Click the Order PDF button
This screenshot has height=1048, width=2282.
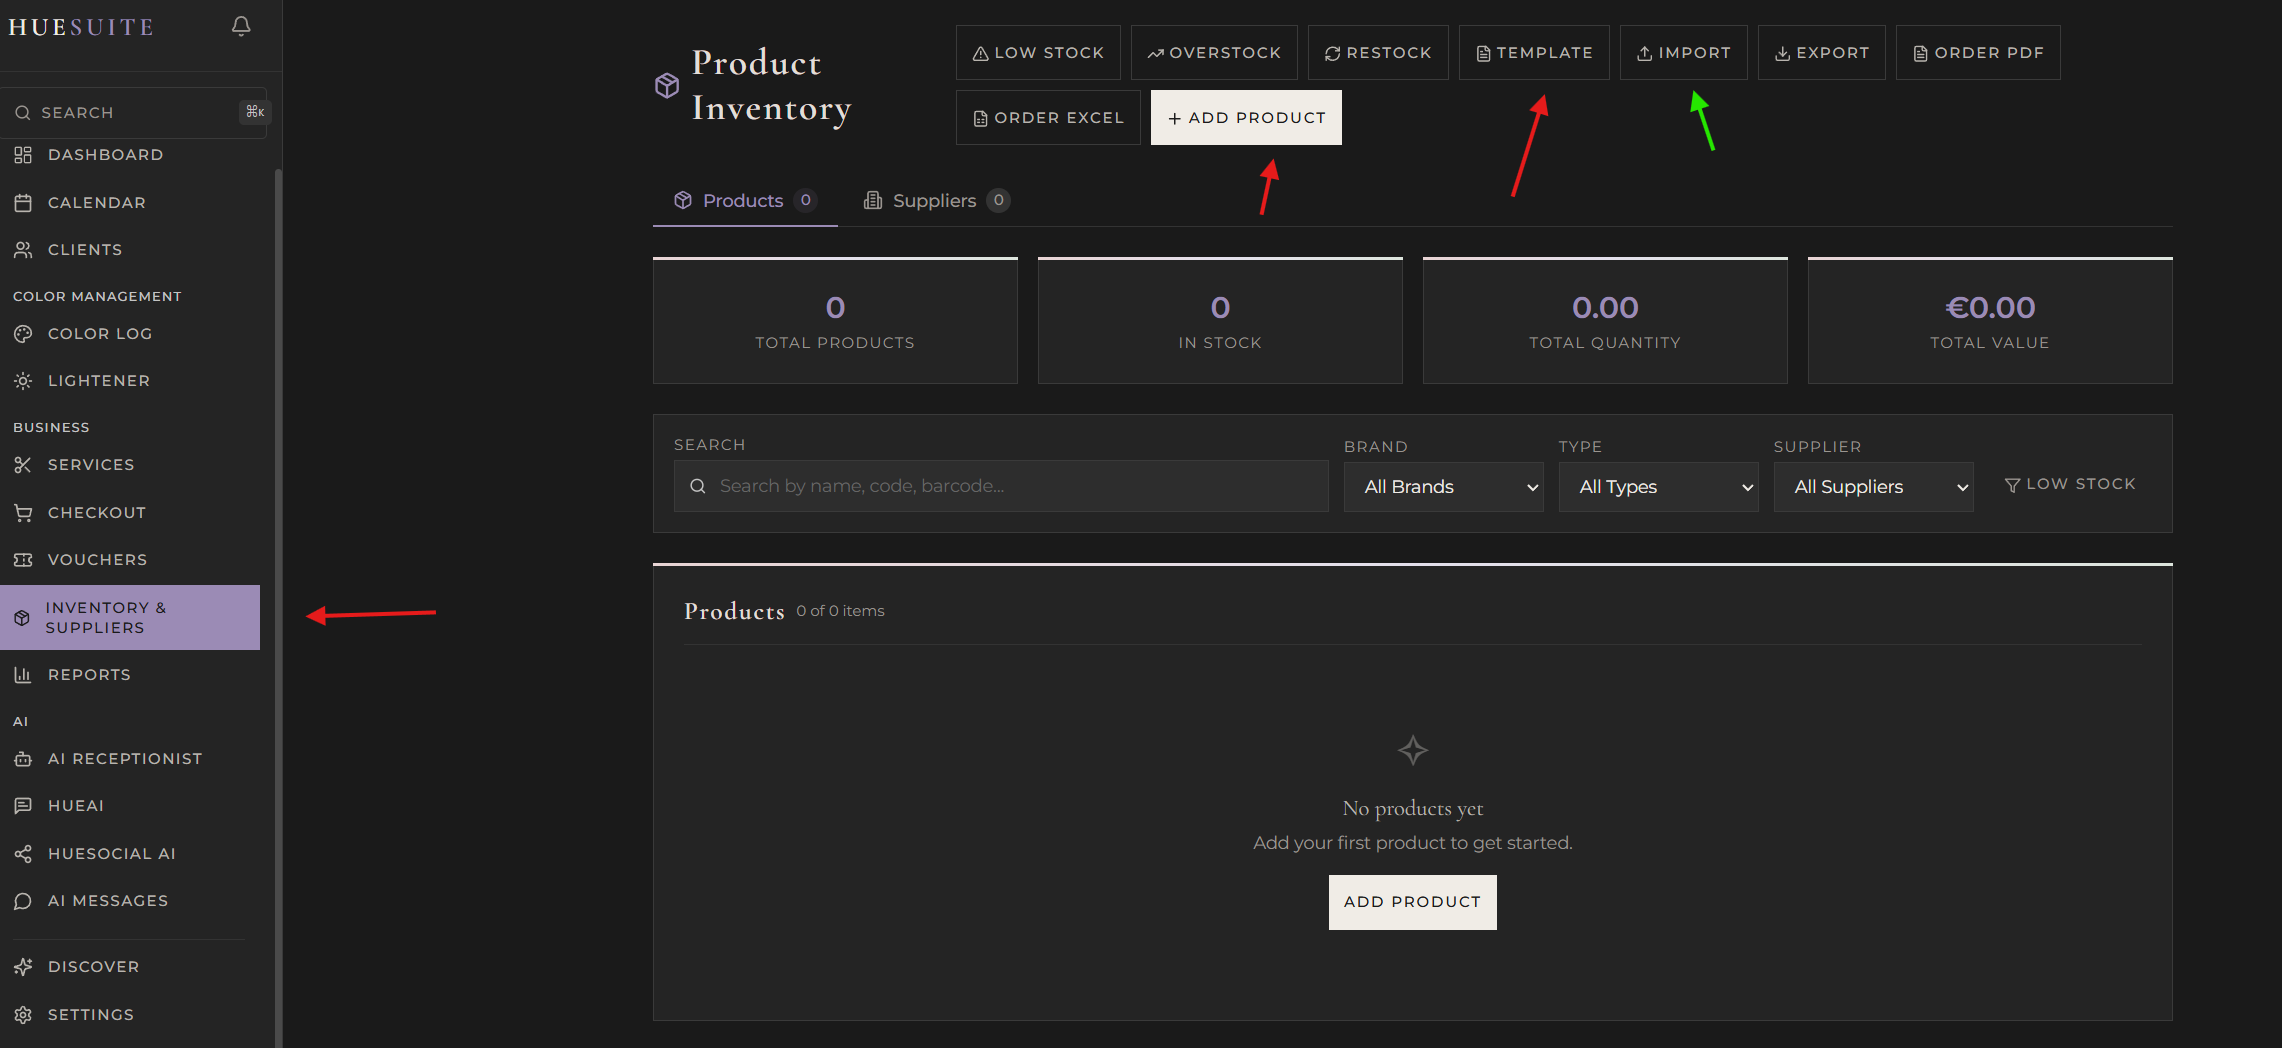[x=1977, y=52]
